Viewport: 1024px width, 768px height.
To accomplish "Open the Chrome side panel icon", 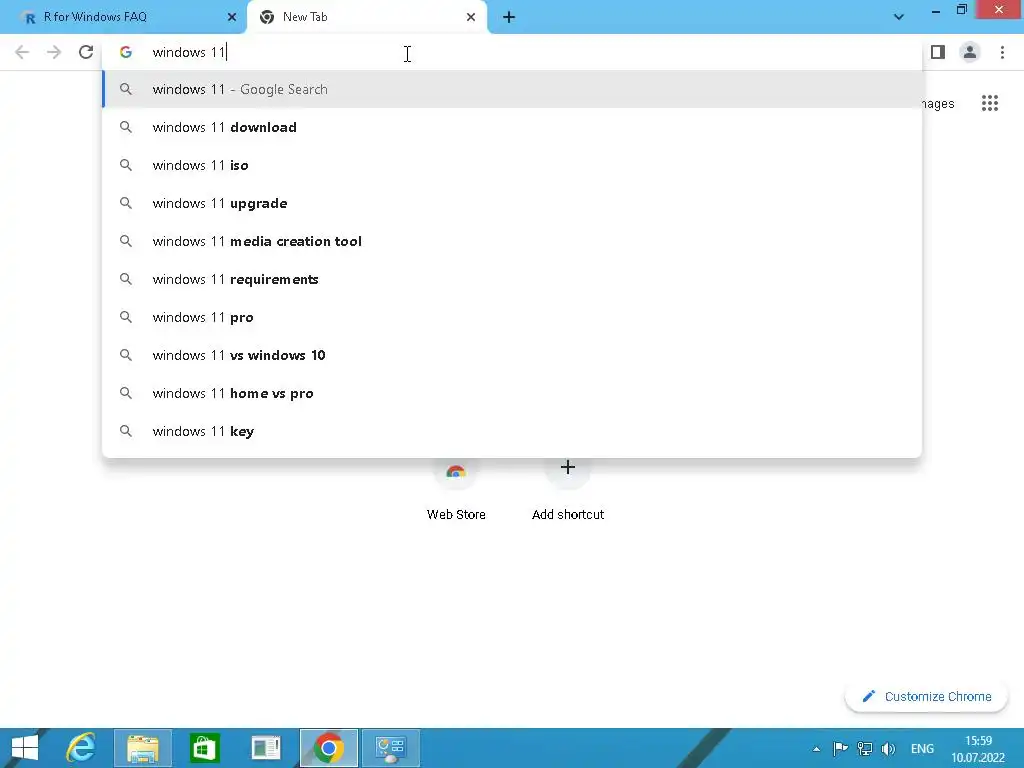I will 938,52.
